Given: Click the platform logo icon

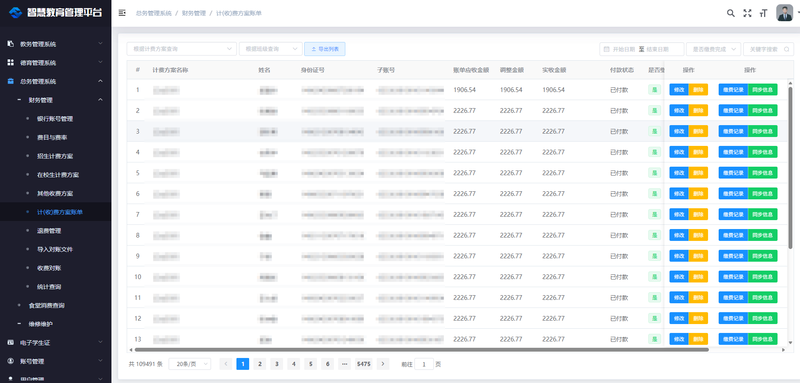Looking at the screenshot, I should click(x=16, y=12).
